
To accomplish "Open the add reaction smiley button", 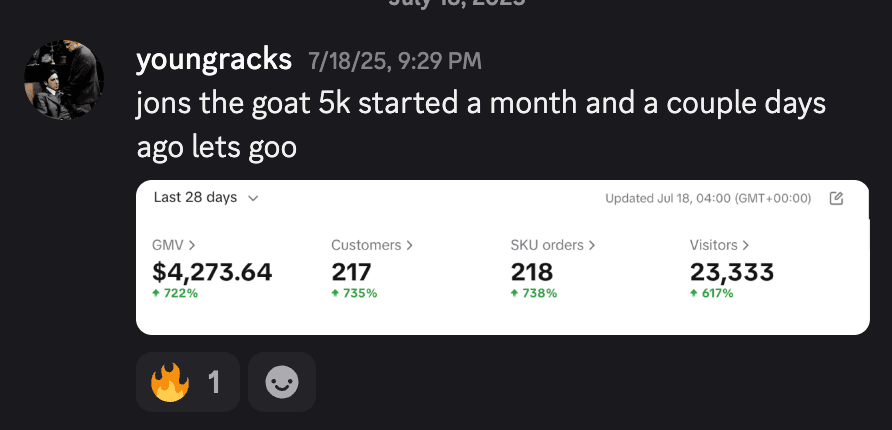I will (282, 382).
